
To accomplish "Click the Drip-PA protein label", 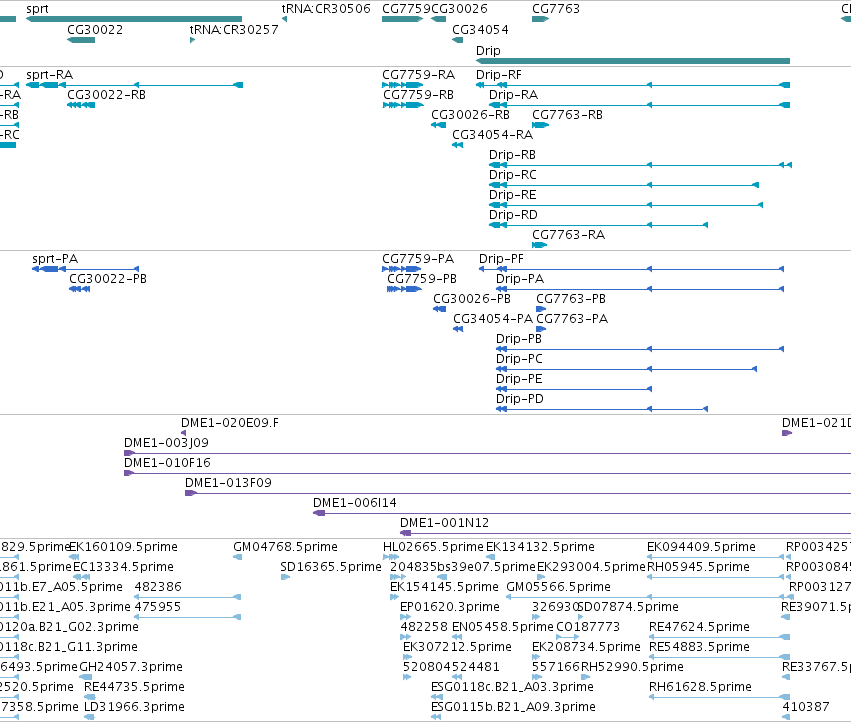I will tap(520, 278).
